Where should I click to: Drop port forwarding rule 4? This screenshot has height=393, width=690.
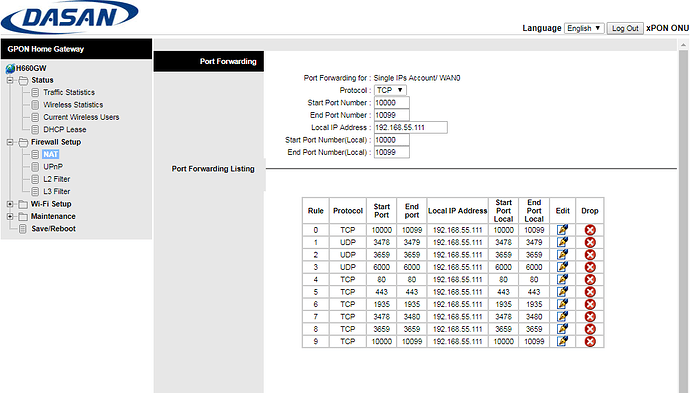pos(590,279)
